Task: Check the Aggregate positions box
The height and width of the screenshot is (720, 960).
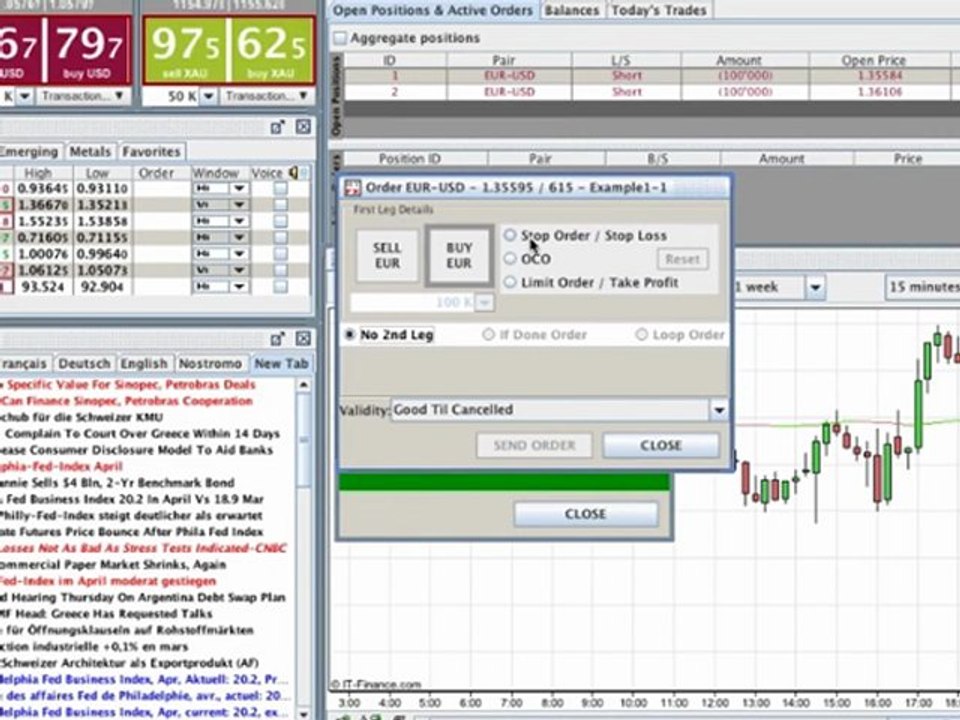Action: click(x=339, y=38)
